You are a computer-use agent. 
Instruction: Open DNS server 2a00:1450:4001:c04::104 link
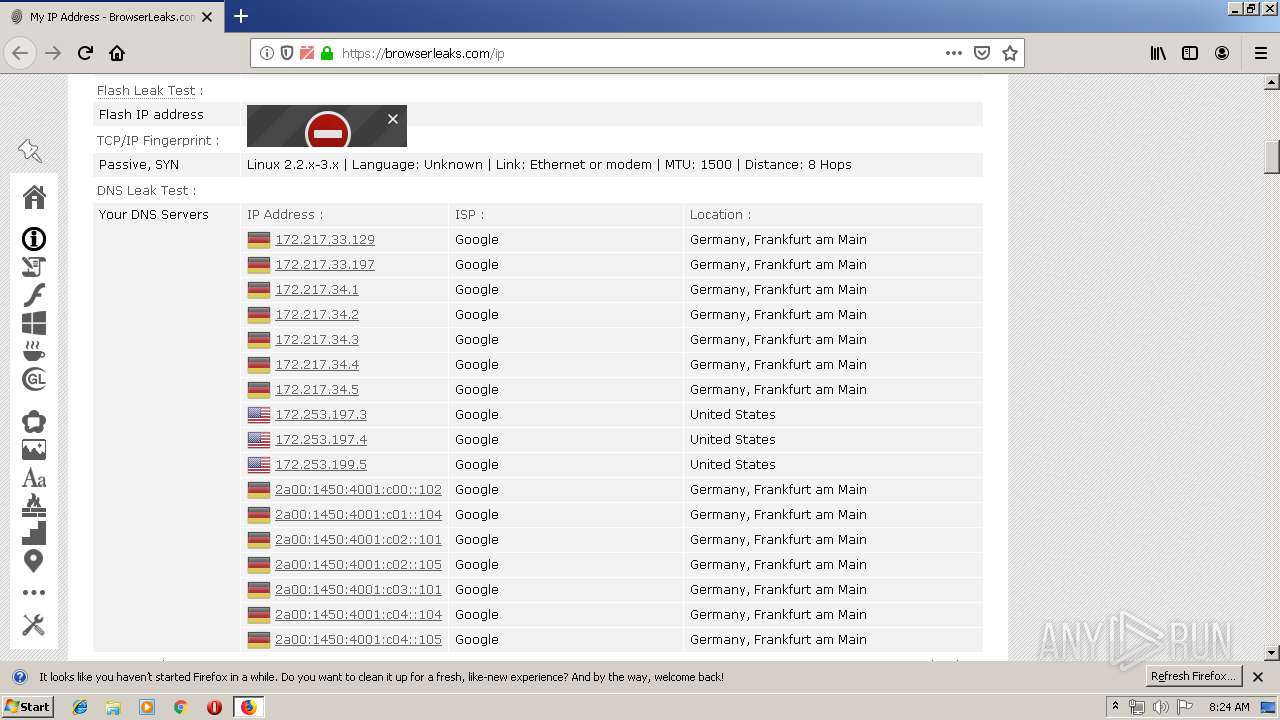[358, 614]
